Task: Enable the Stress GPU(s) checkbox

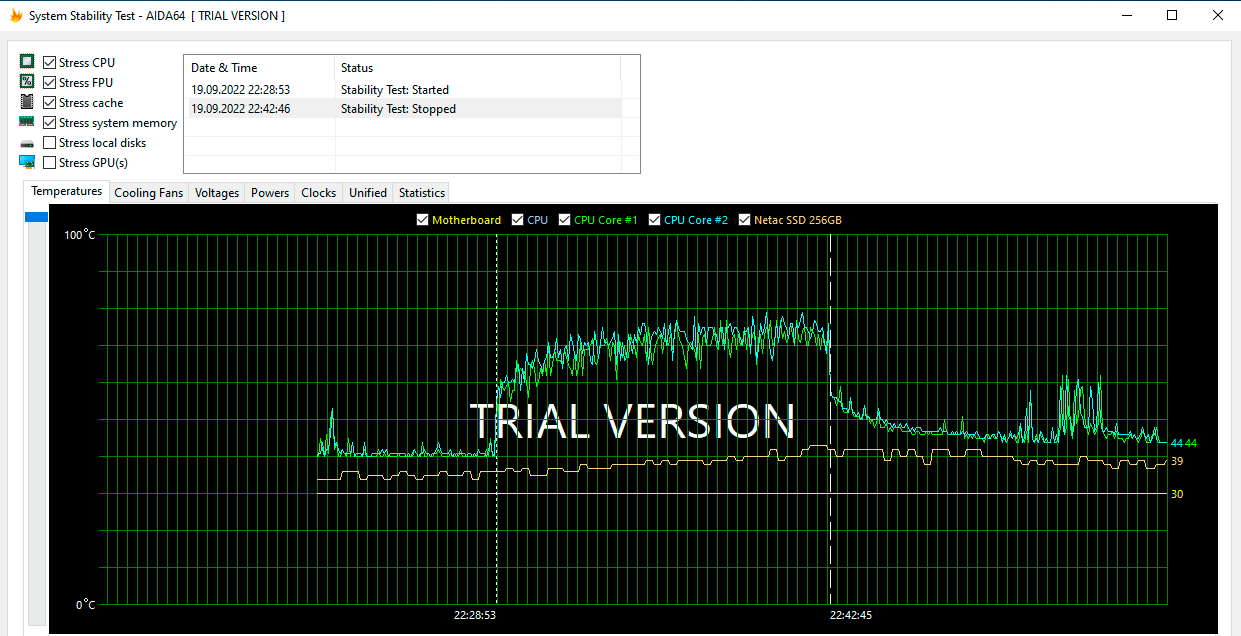Action: tap(50, 163)
